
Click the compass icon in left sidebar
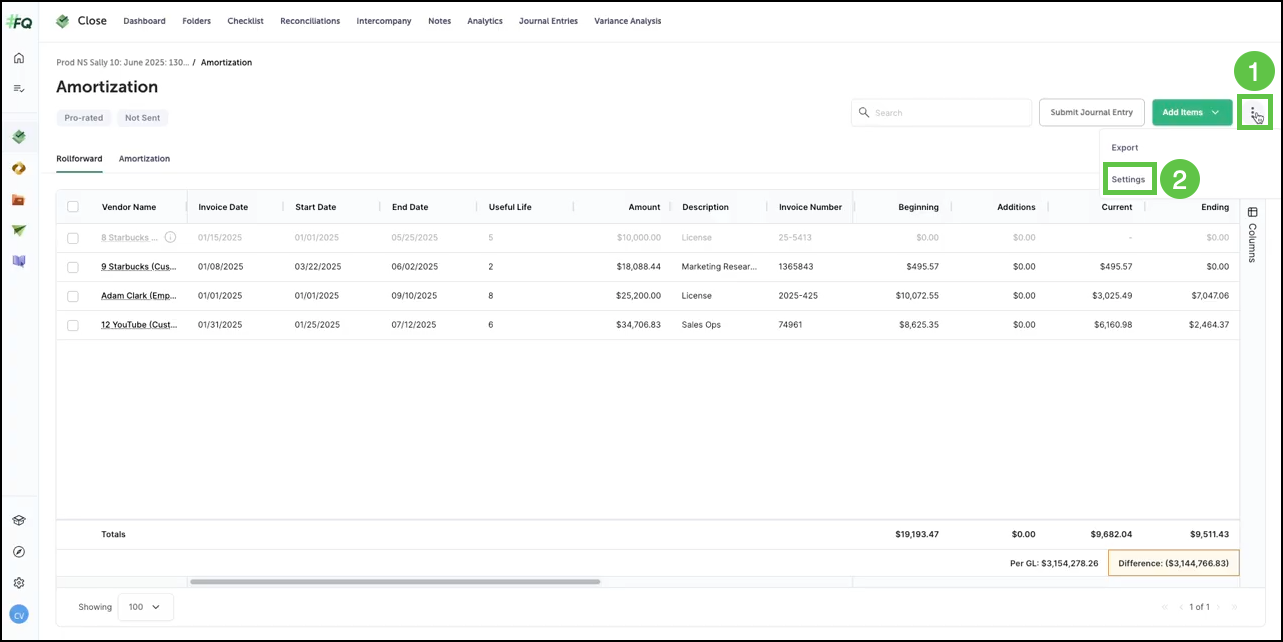coord(18,552)
